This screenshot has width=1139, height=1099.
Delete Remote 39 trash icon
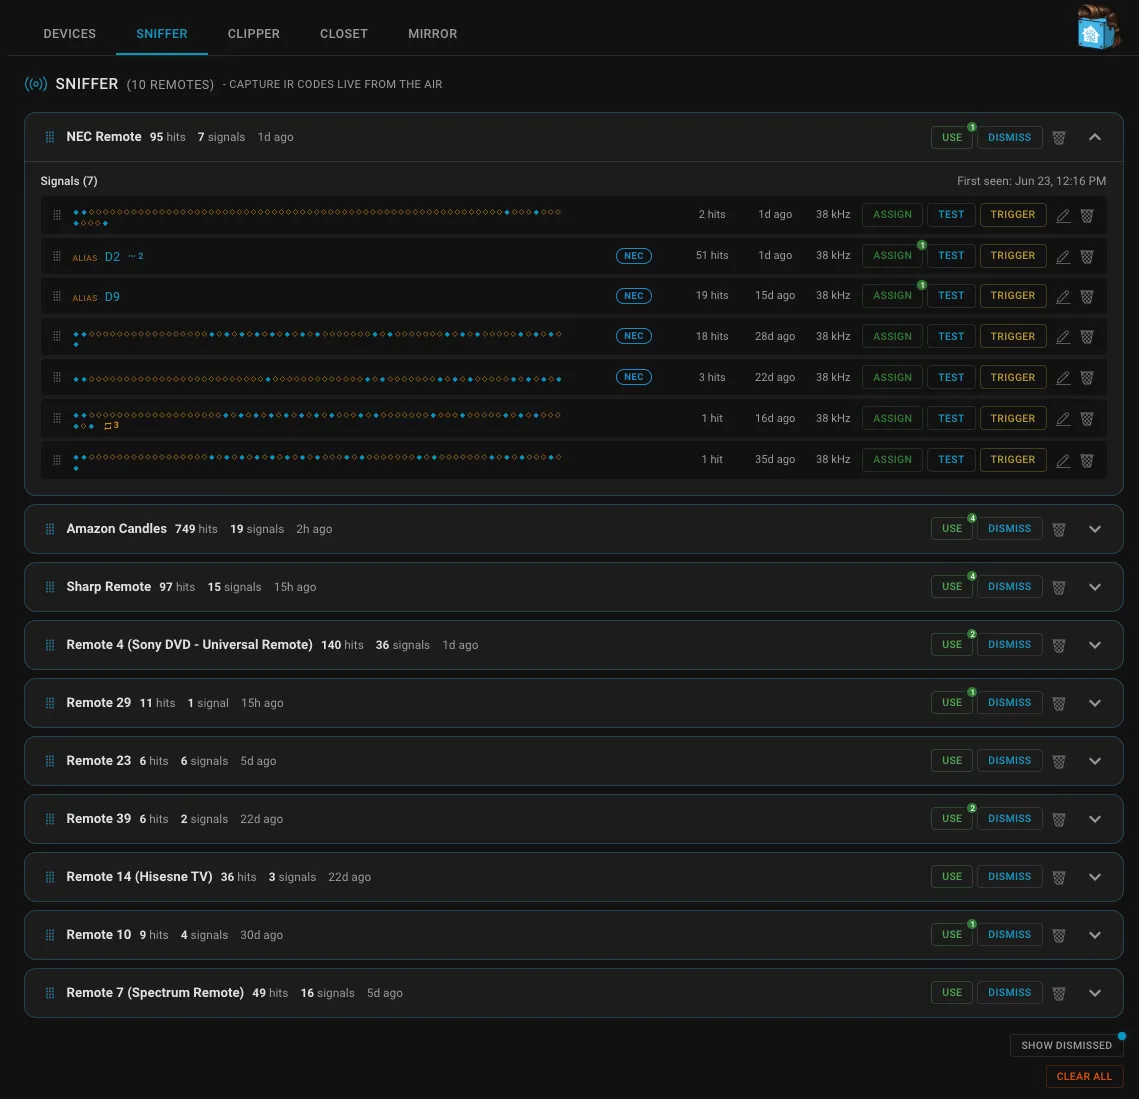[x=1059, y=819]
